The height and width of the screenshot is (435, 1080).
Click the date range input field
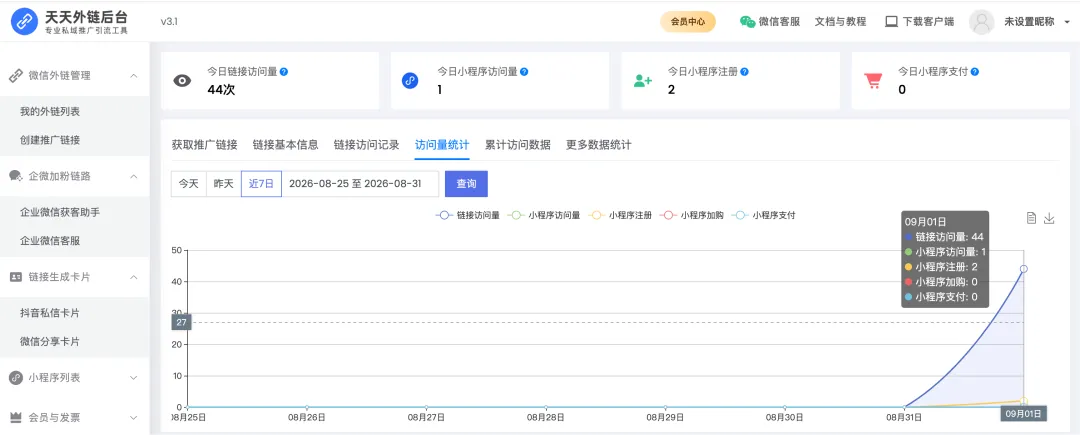360,184
